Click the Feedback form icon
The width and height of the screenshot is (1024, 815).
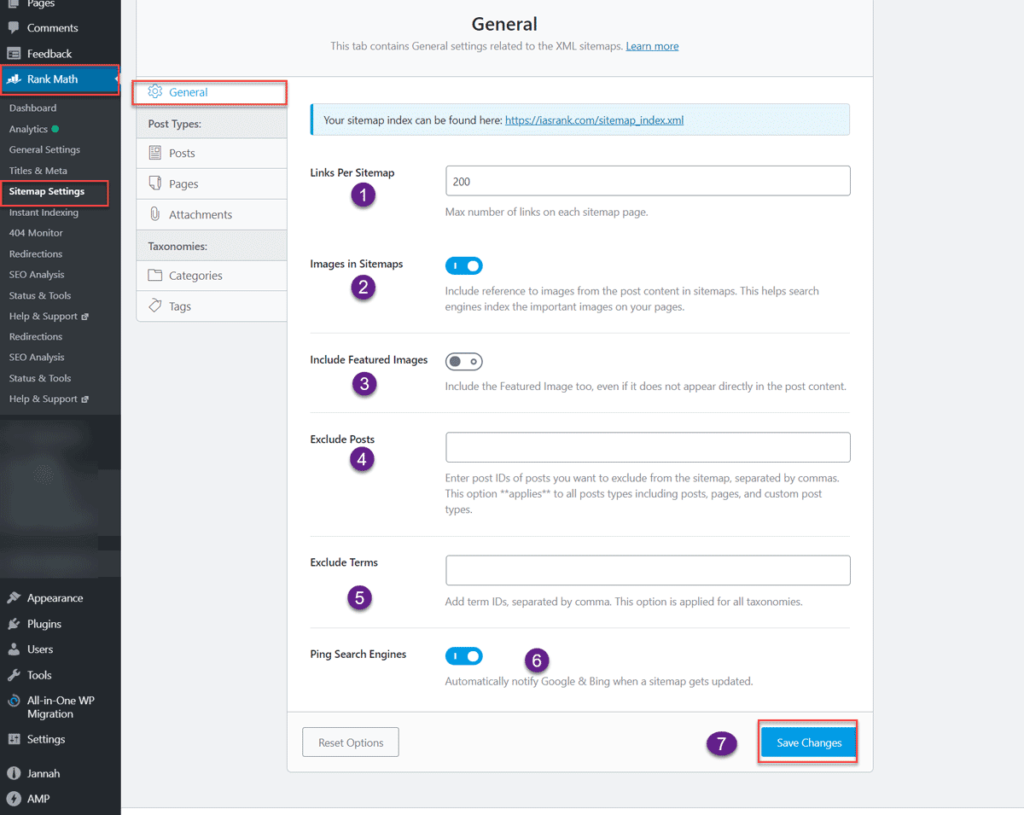click(x=14, y=54)
